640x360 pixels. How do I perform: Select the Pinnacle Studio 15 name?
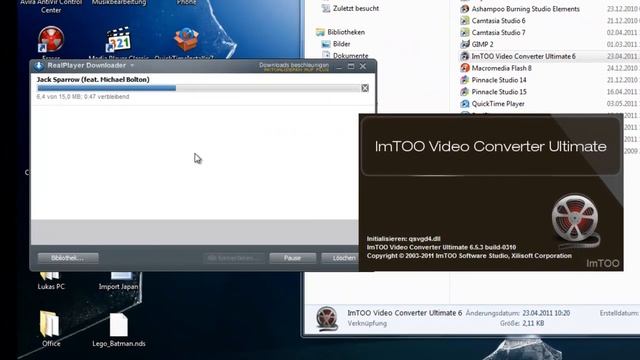click(499, 92)
